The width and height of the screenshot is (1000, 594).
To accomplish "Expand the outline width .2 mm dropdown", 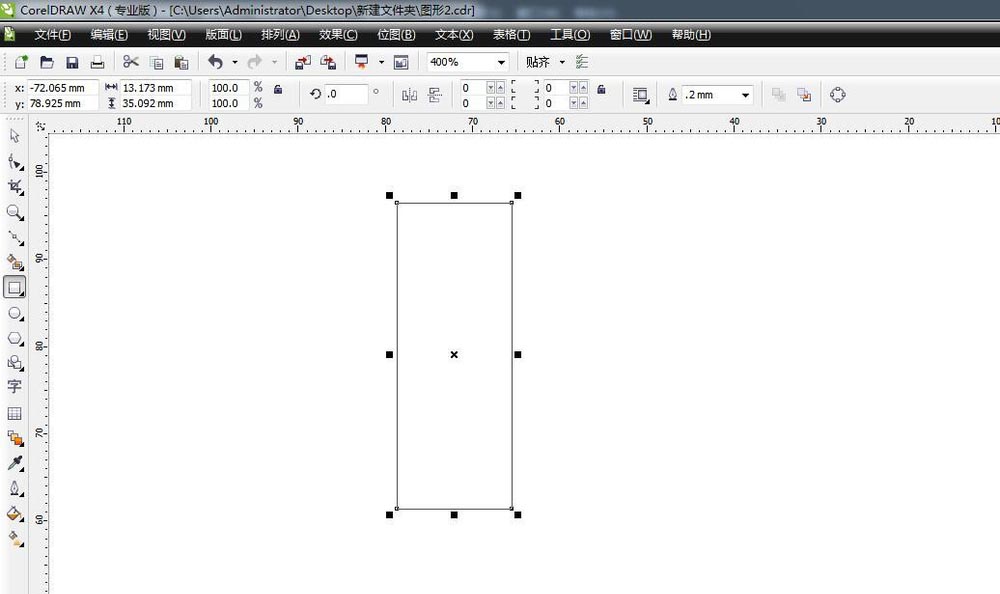I will click(745, 95).
